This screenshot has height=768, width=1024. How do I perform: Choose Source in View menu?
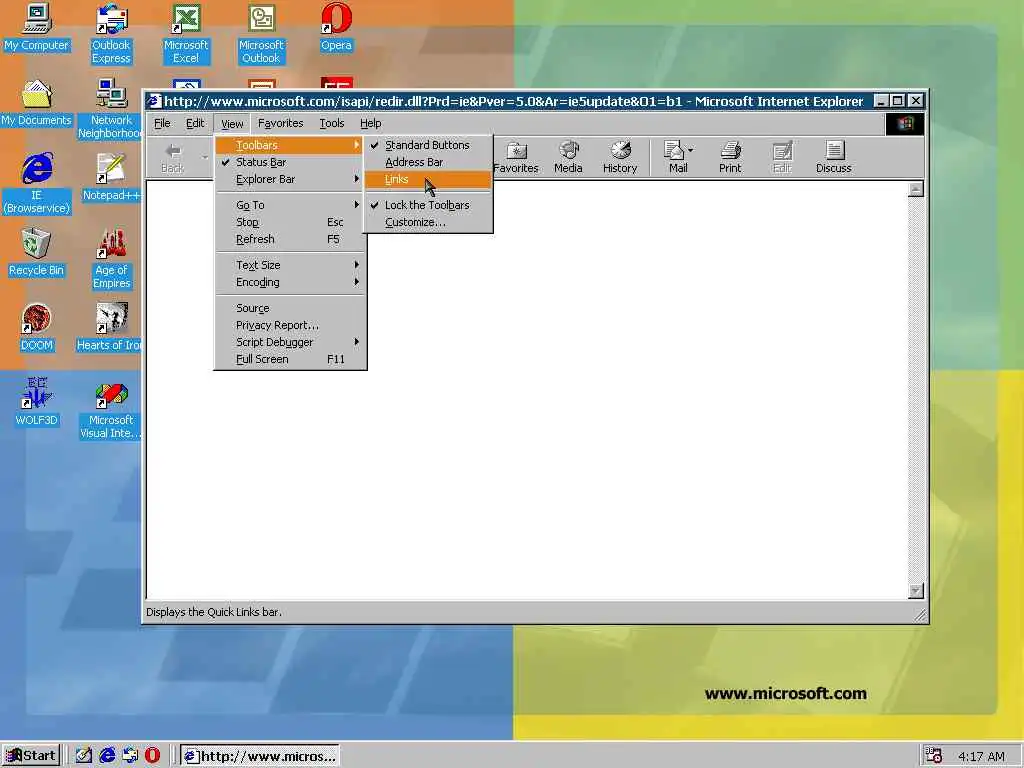tap(291, 308)
